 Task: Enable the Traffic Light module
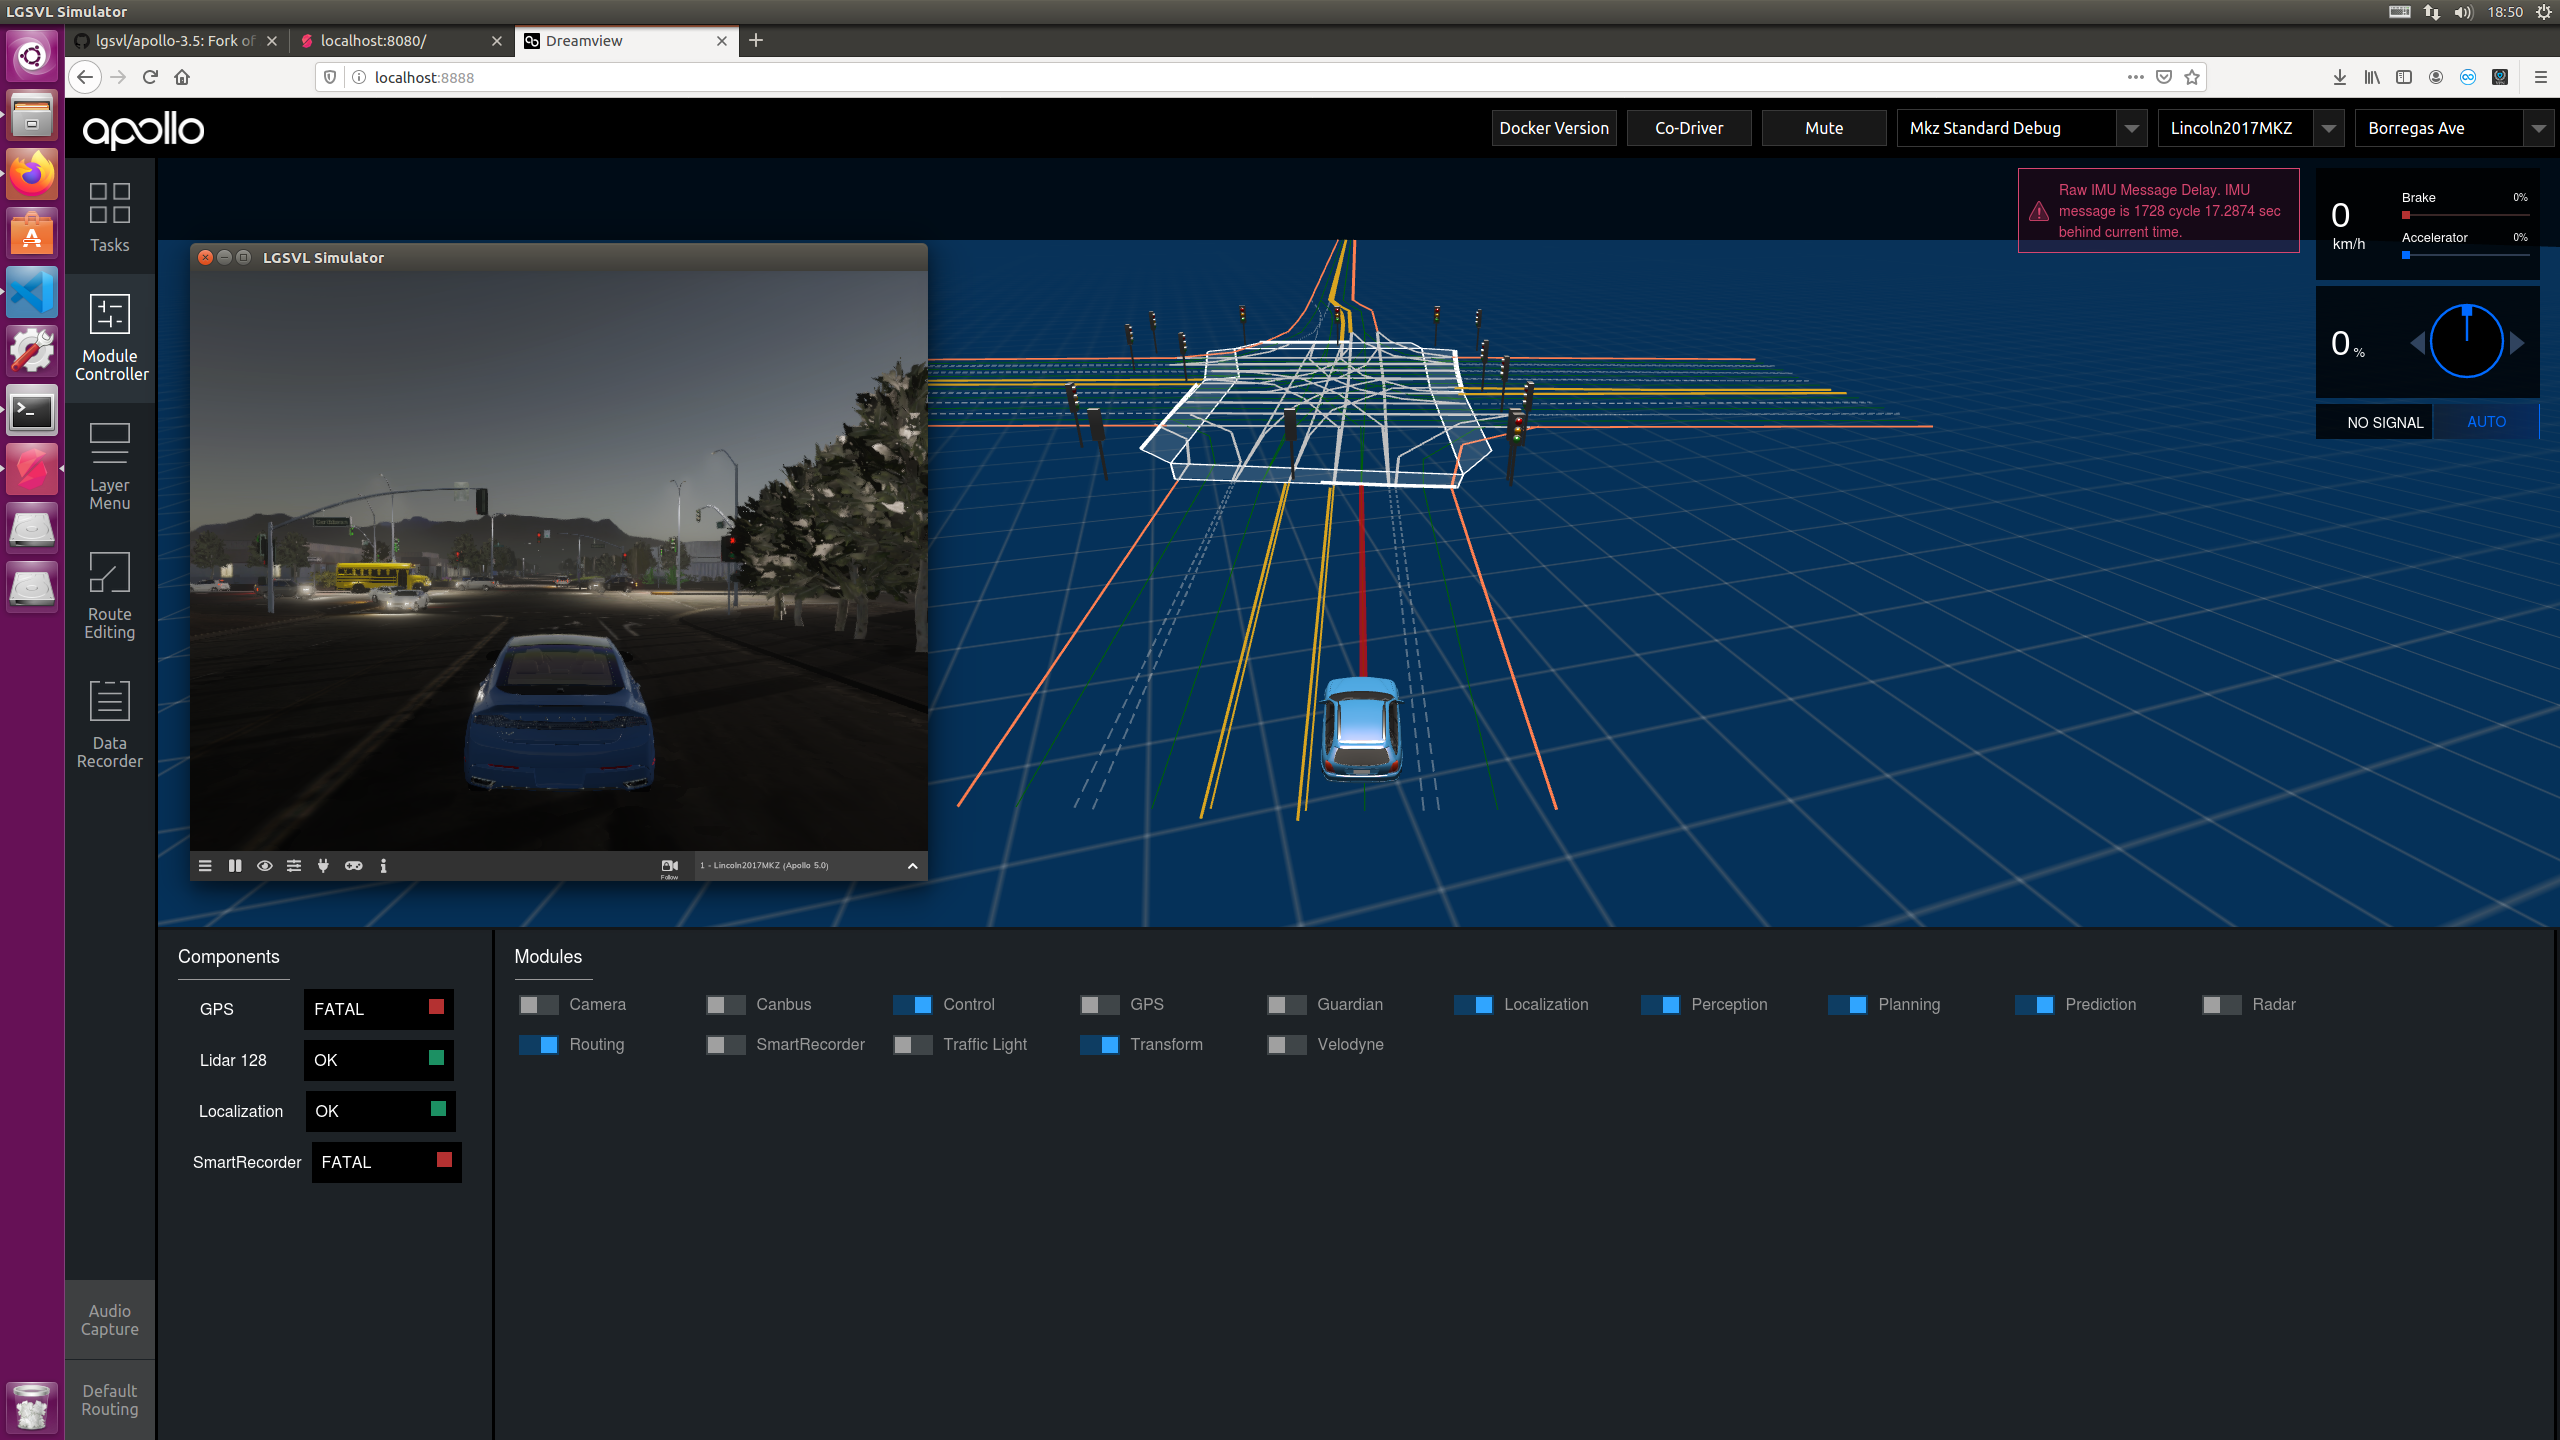(x=911, y=1044)
